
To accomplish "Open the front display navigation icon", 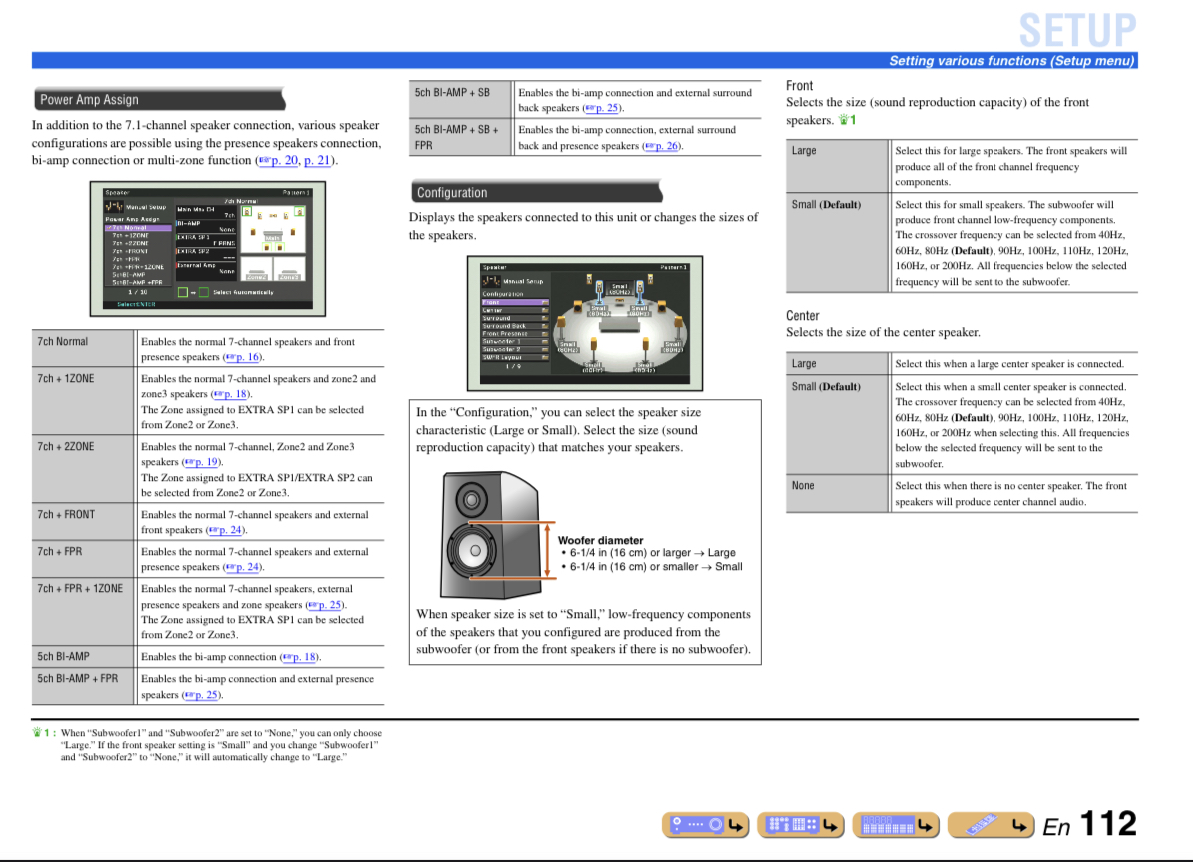I will [895, 824].
